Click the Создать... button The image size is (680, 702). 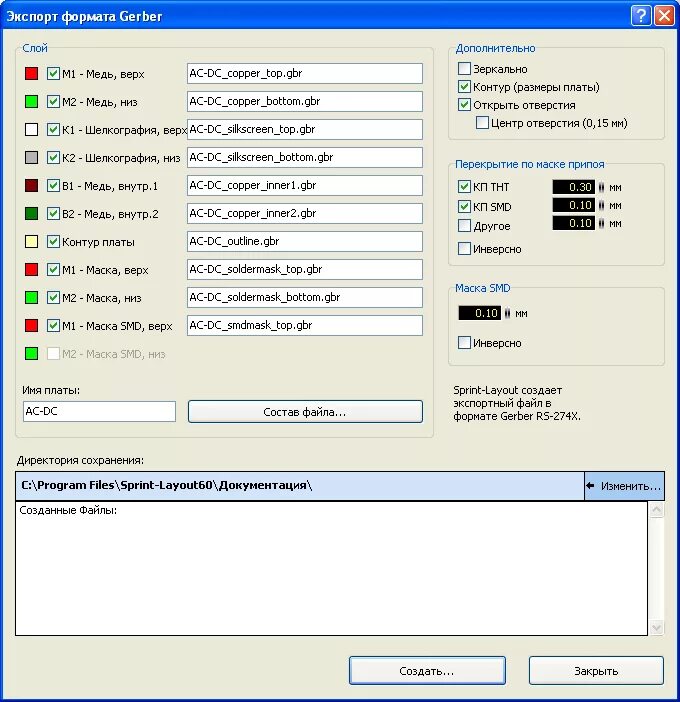(427, 671)
